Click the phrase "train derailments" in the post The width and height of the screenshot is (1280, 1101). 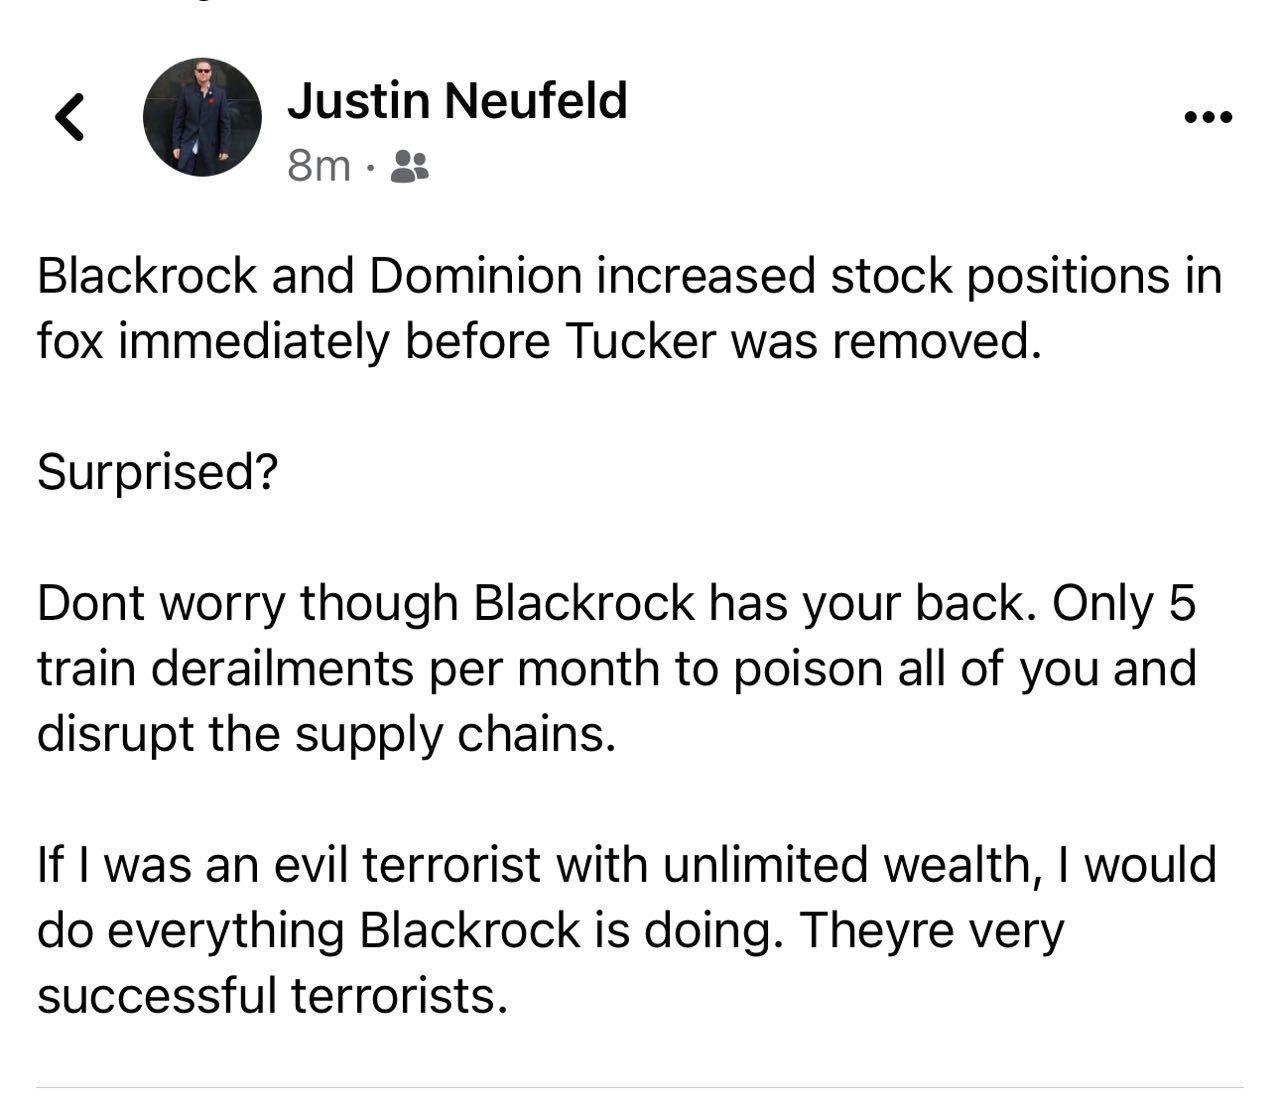(x=225, y=668)
